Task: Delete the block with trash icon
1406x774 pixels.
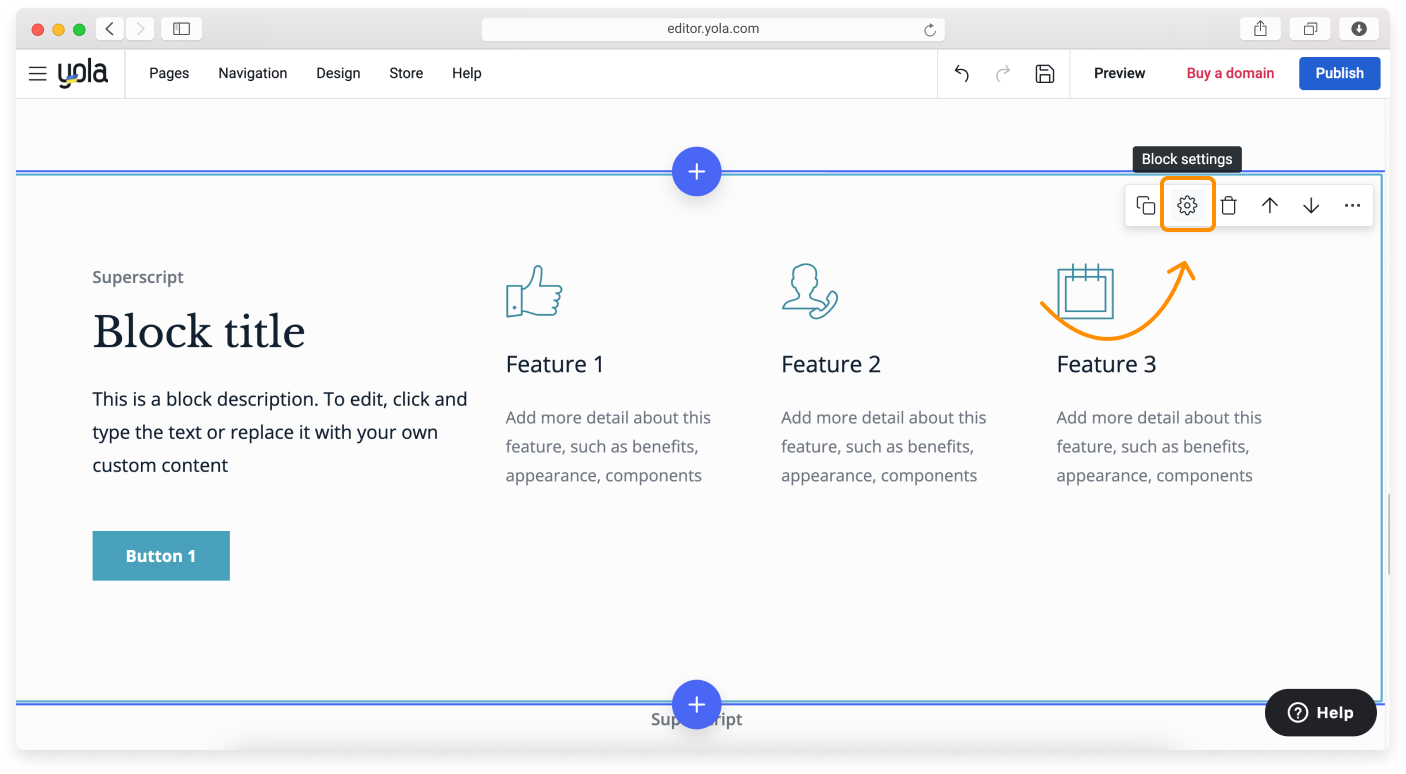Action: tap(1229, 205)
